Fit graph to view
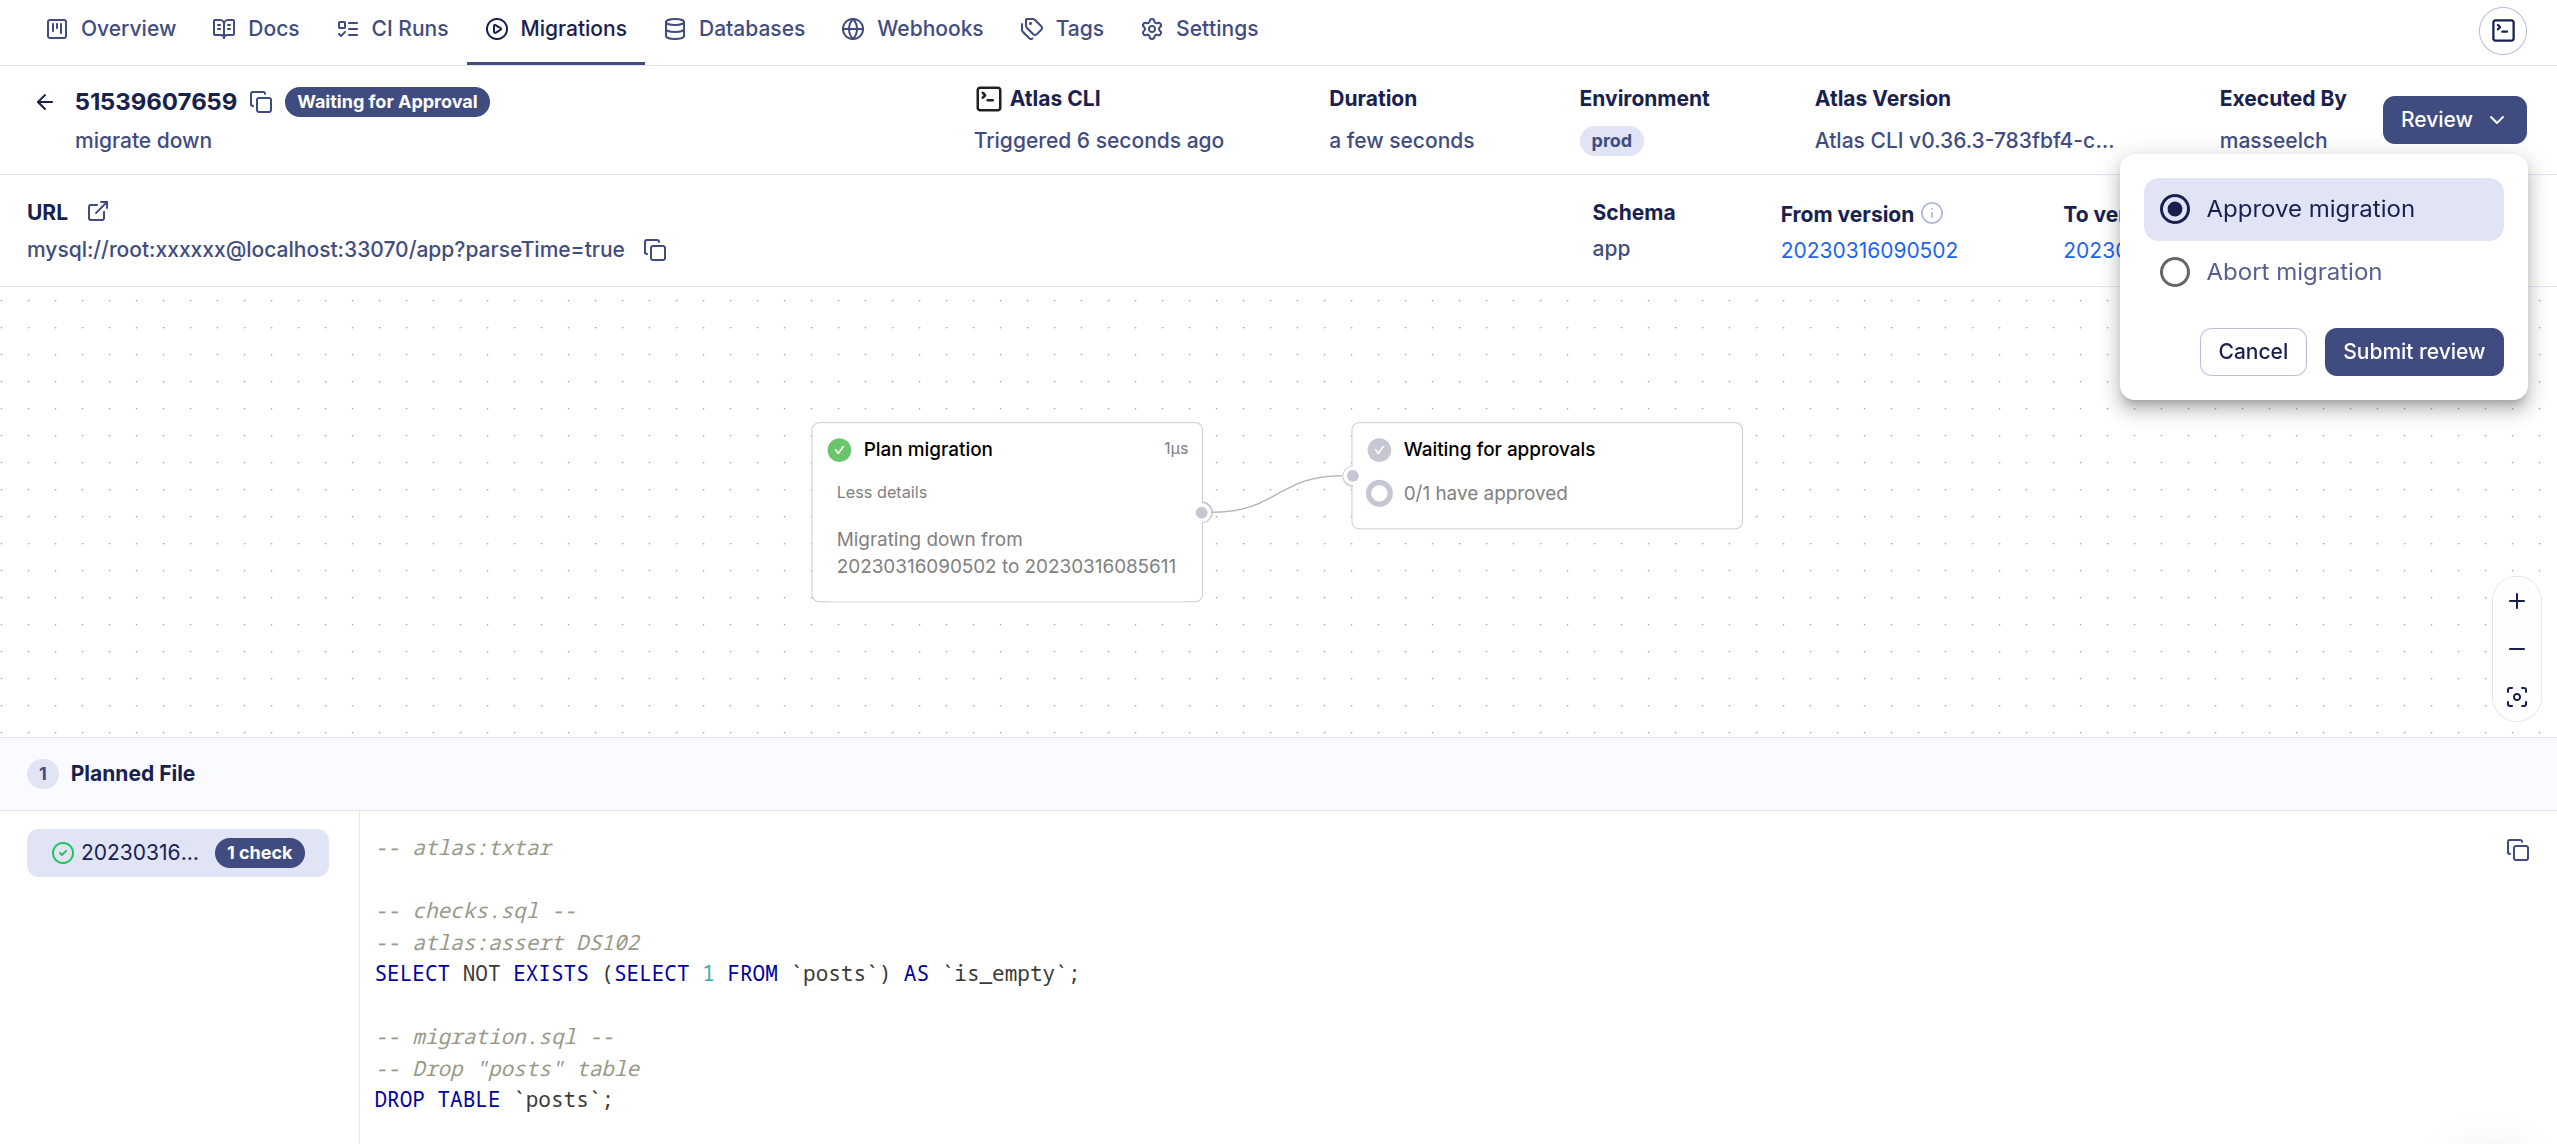Screen dimensions: 2557x1144 (x=2516, y=697)
